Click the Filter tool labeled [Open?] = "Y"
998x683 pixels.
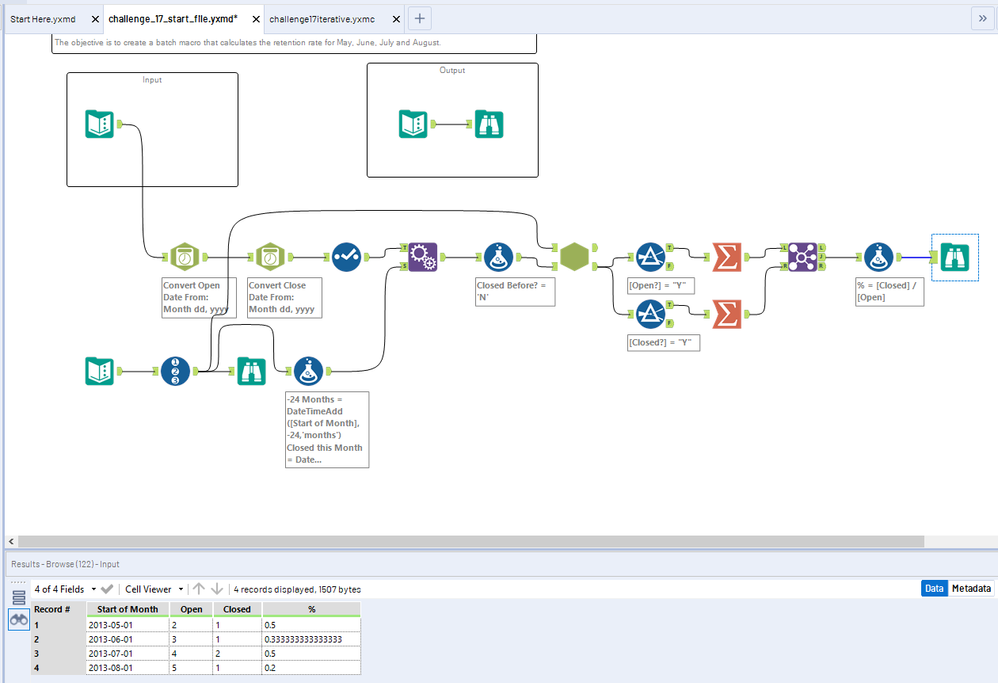coord(651,257)
